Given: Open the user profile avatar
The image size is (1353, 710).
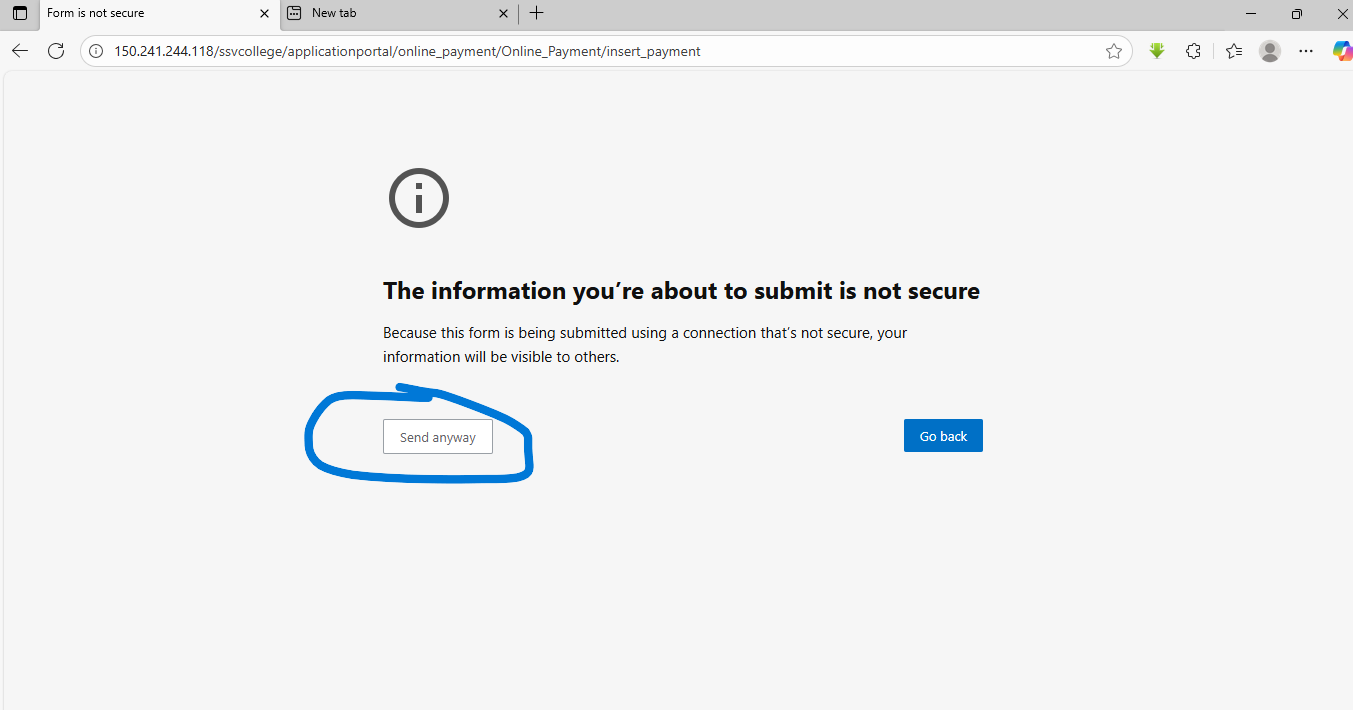Looking at the screenshot, I should coord(1270,51).
